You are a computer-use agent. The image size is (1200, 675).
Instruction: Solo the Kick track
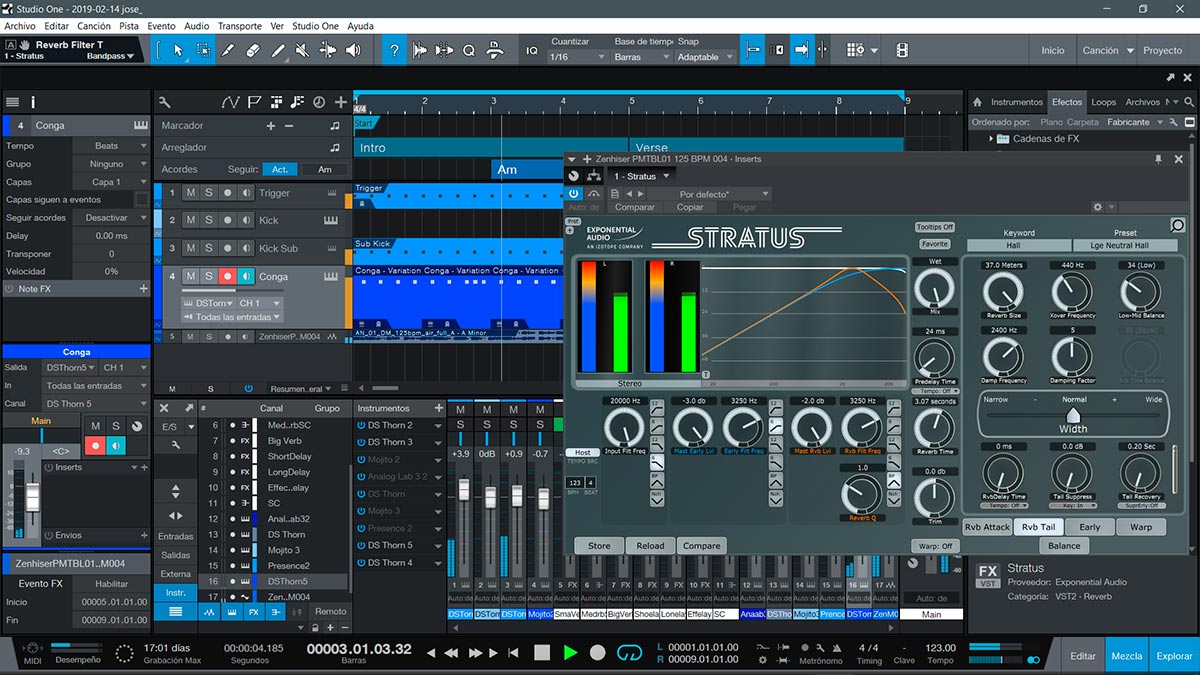tap(209, 220)
